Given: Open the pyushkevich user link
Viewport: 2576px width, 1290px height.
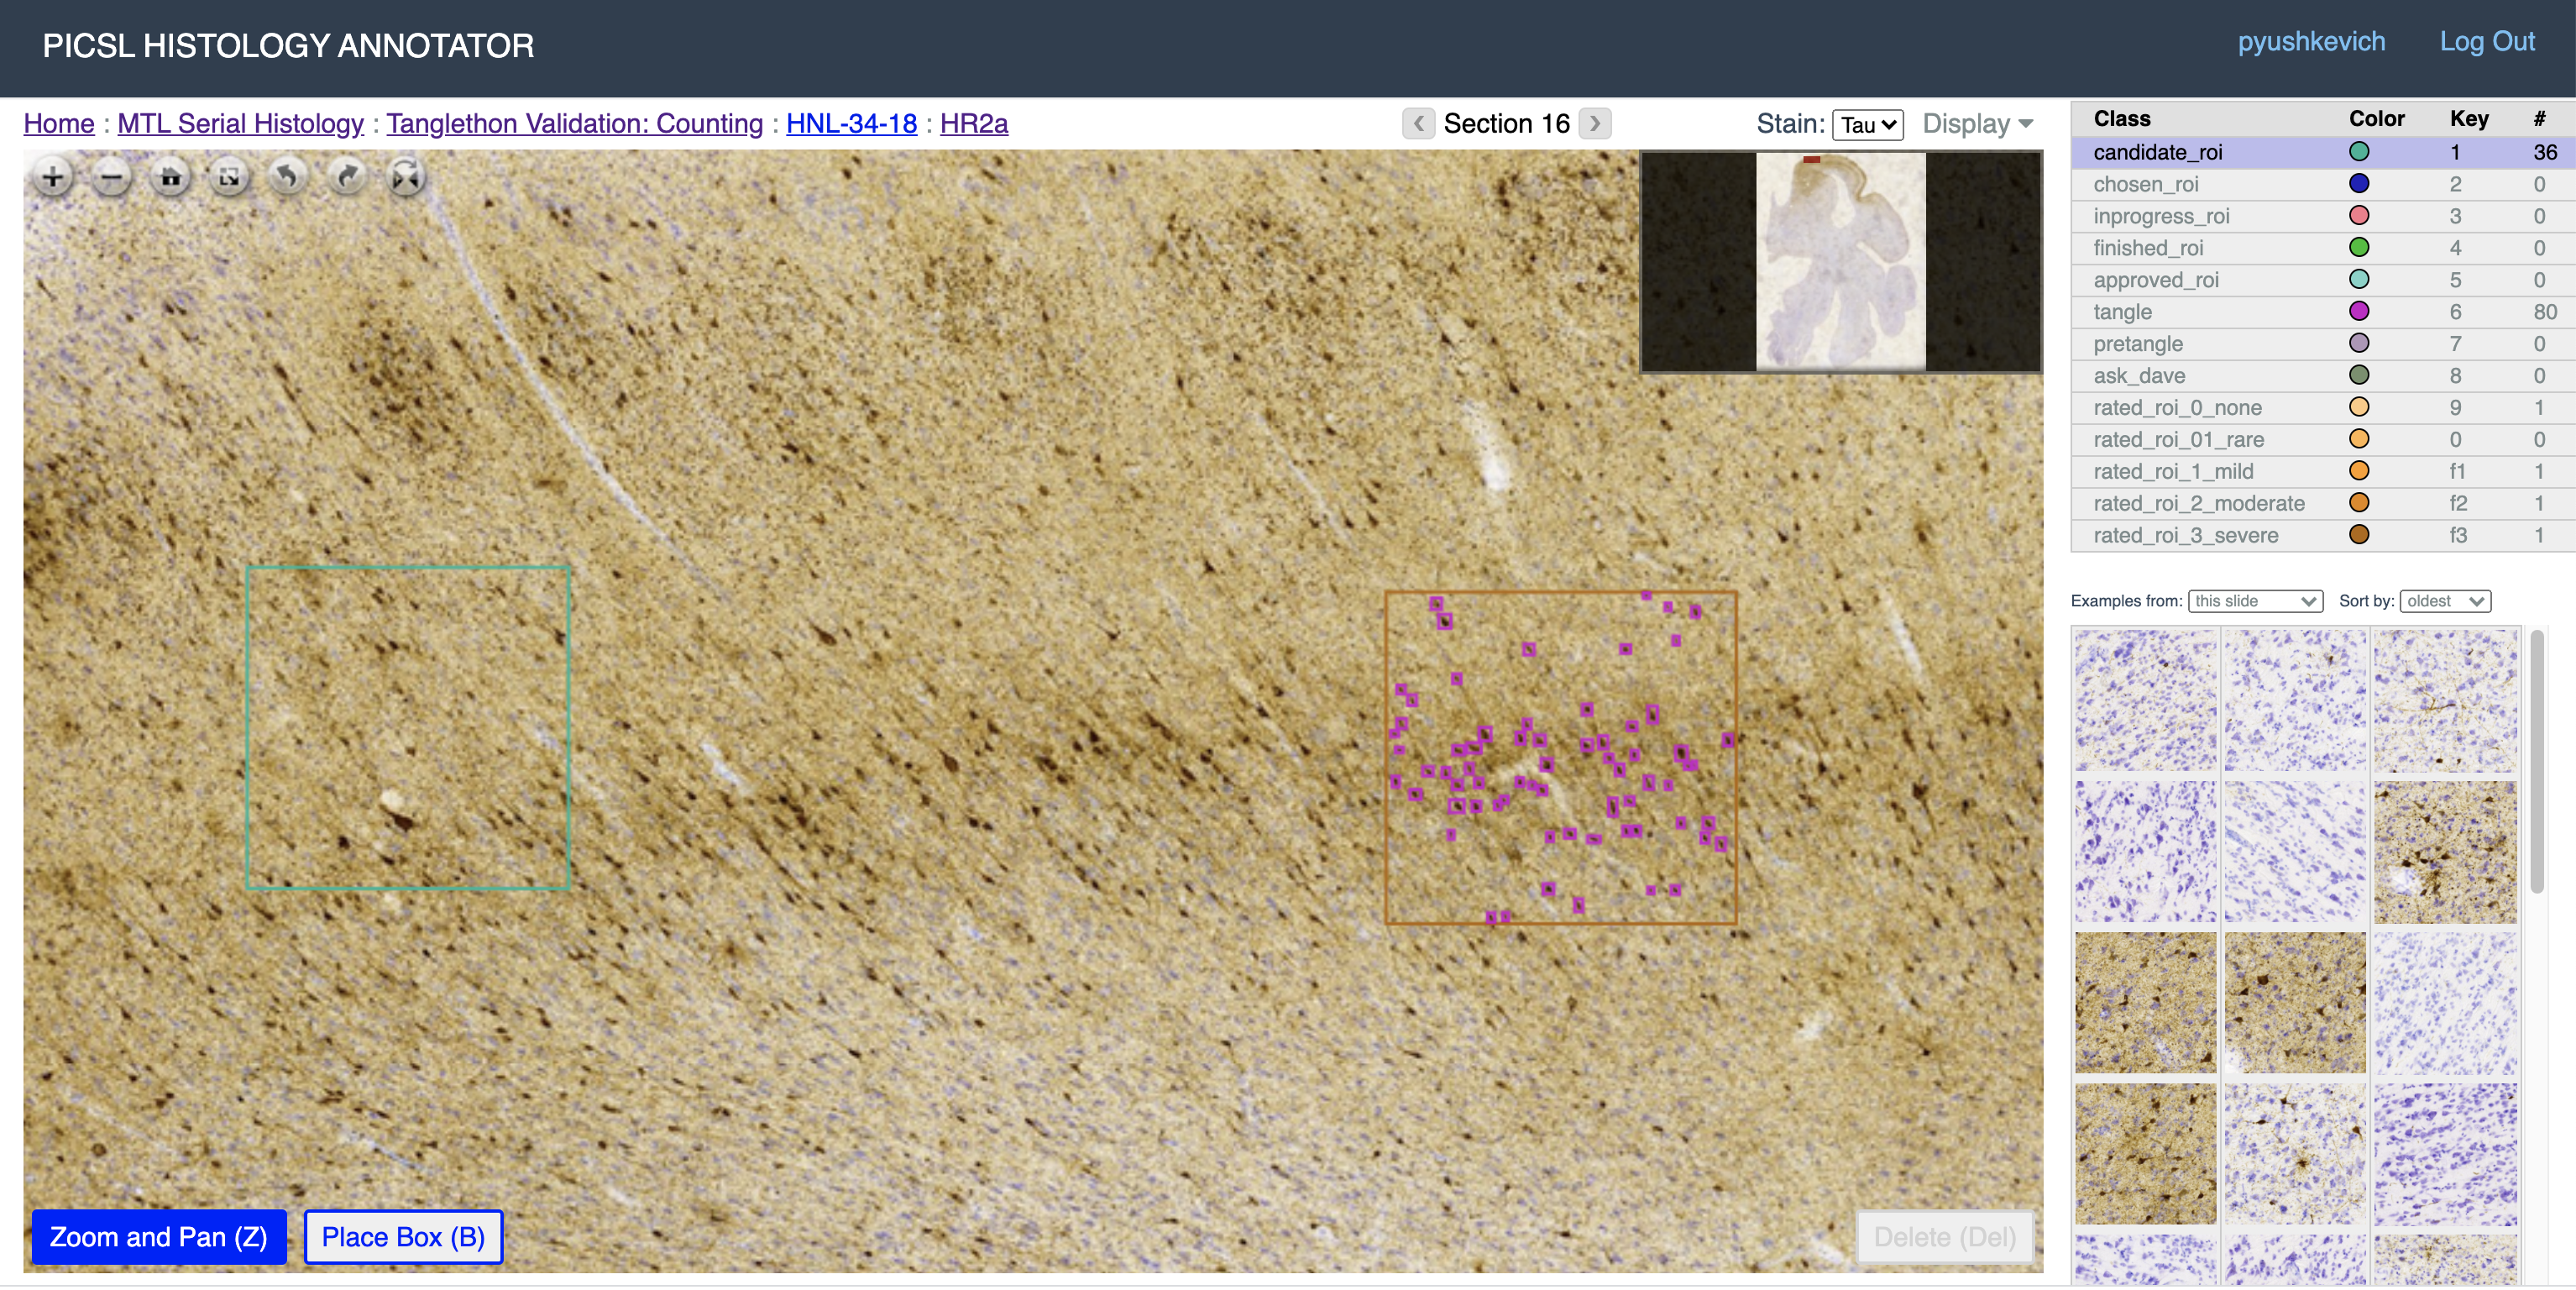Looking at the screenshot, I should click(2311, 42).
